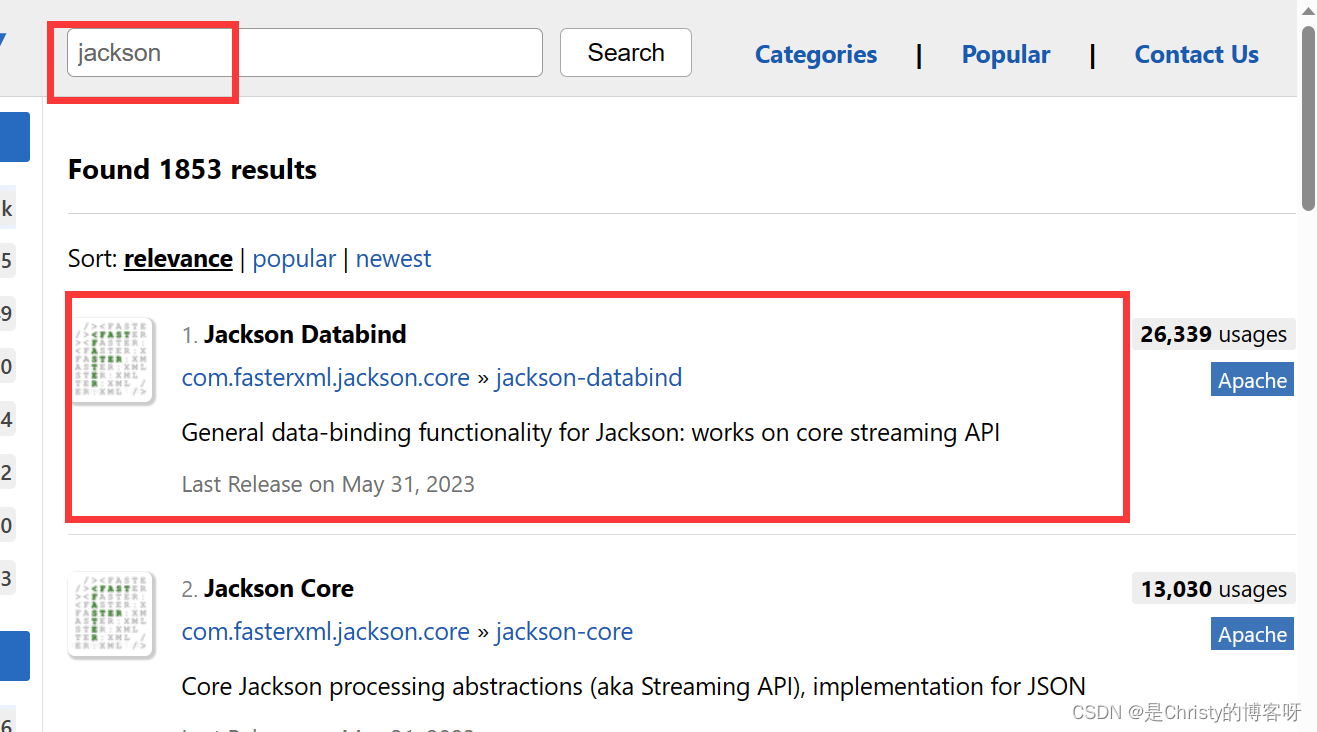Sort results by newest
Screen dimensions: 1317x732
[393, 259]
